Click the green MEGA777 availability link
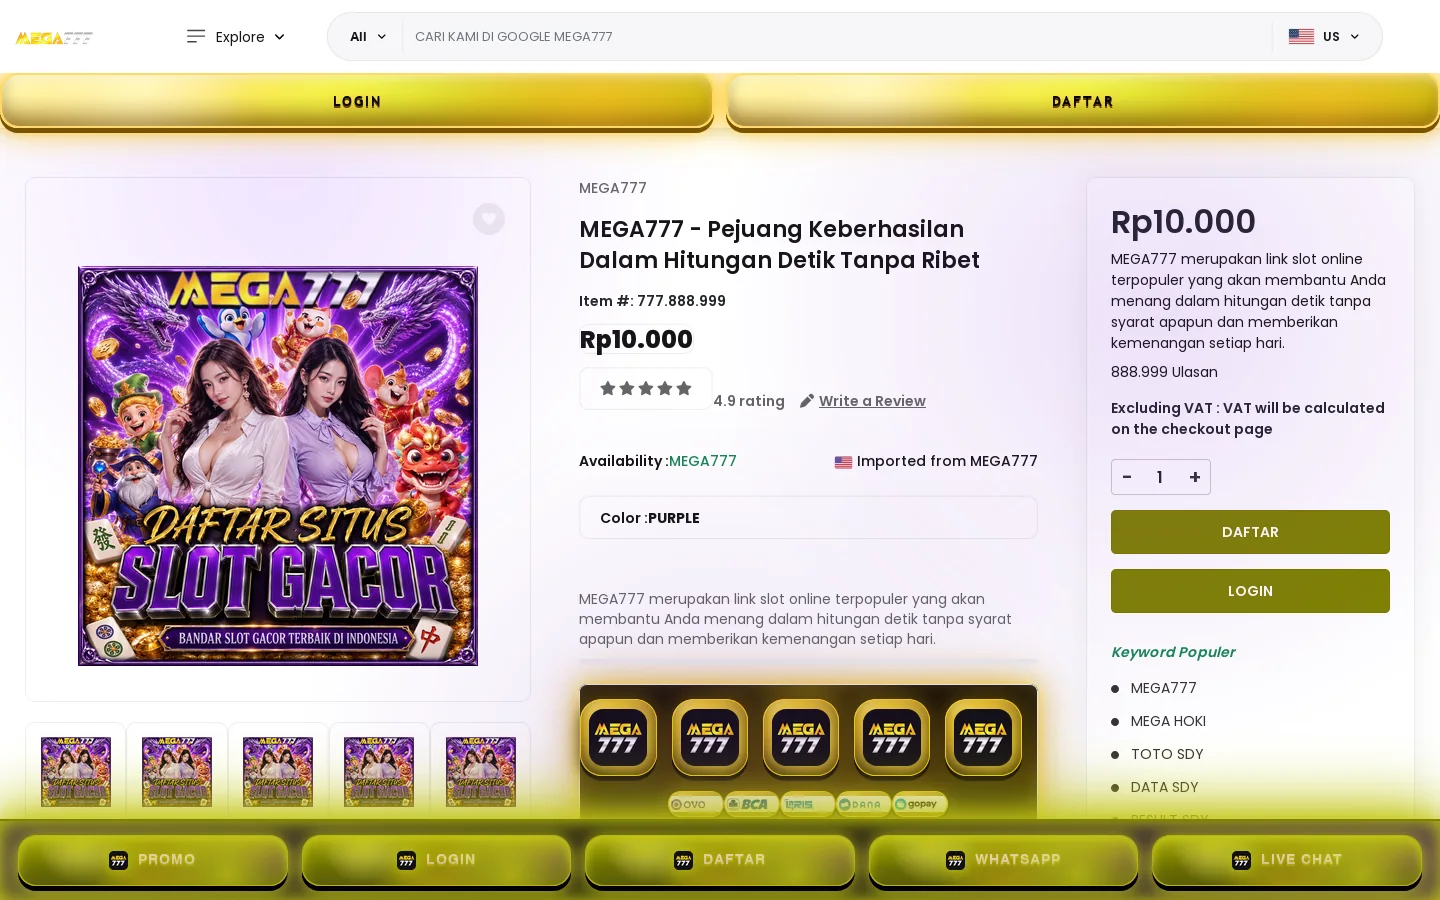Viewport: 1440px width, 900px height. pos(702,461)
